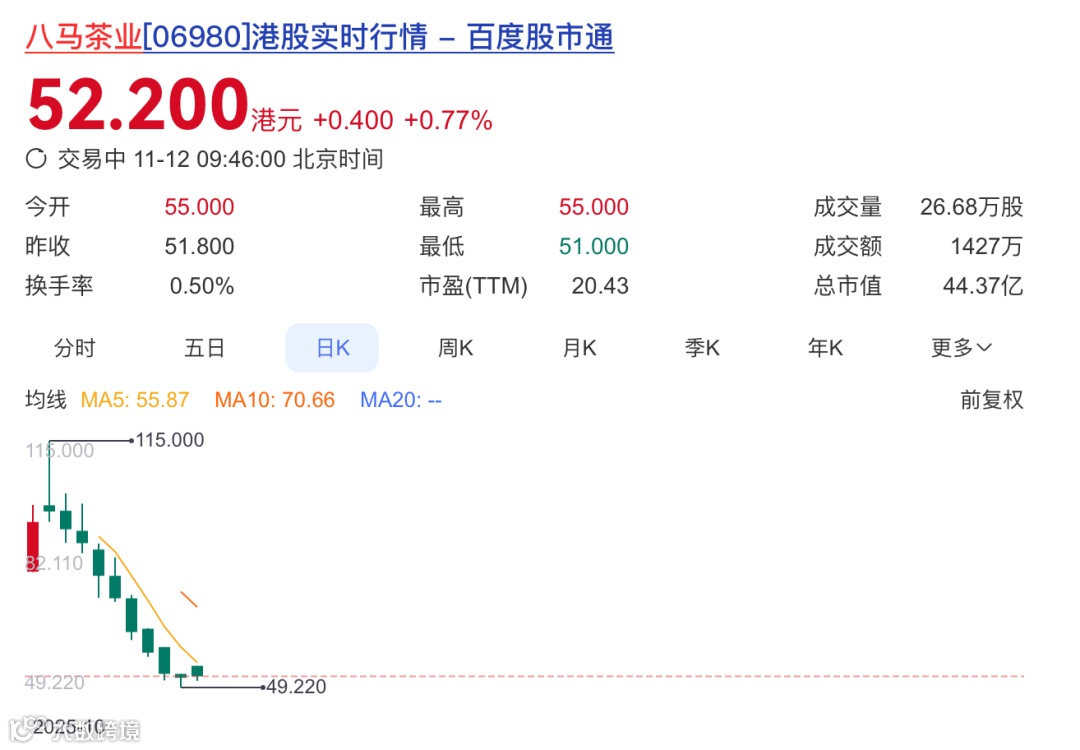The width and height of the screenshot is (1080, 750).
Task: Click 换手率 value 0.50%
Action: click(x=202, y=286)
